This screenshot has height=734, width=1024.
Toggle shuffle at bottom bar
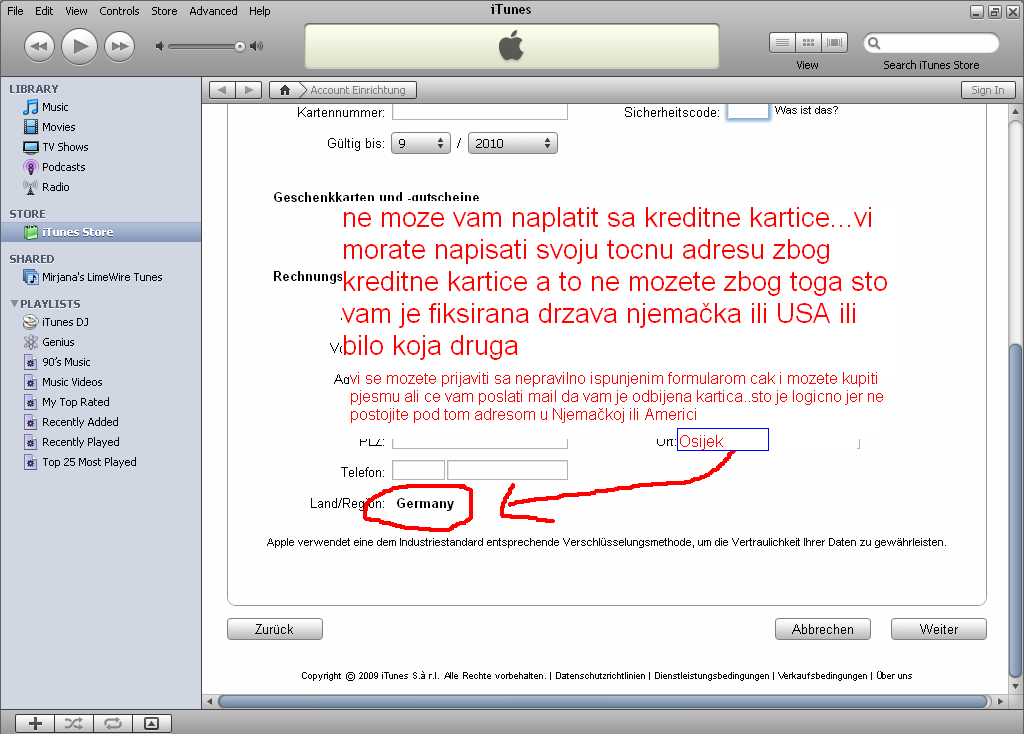click(x=73, y=723)
